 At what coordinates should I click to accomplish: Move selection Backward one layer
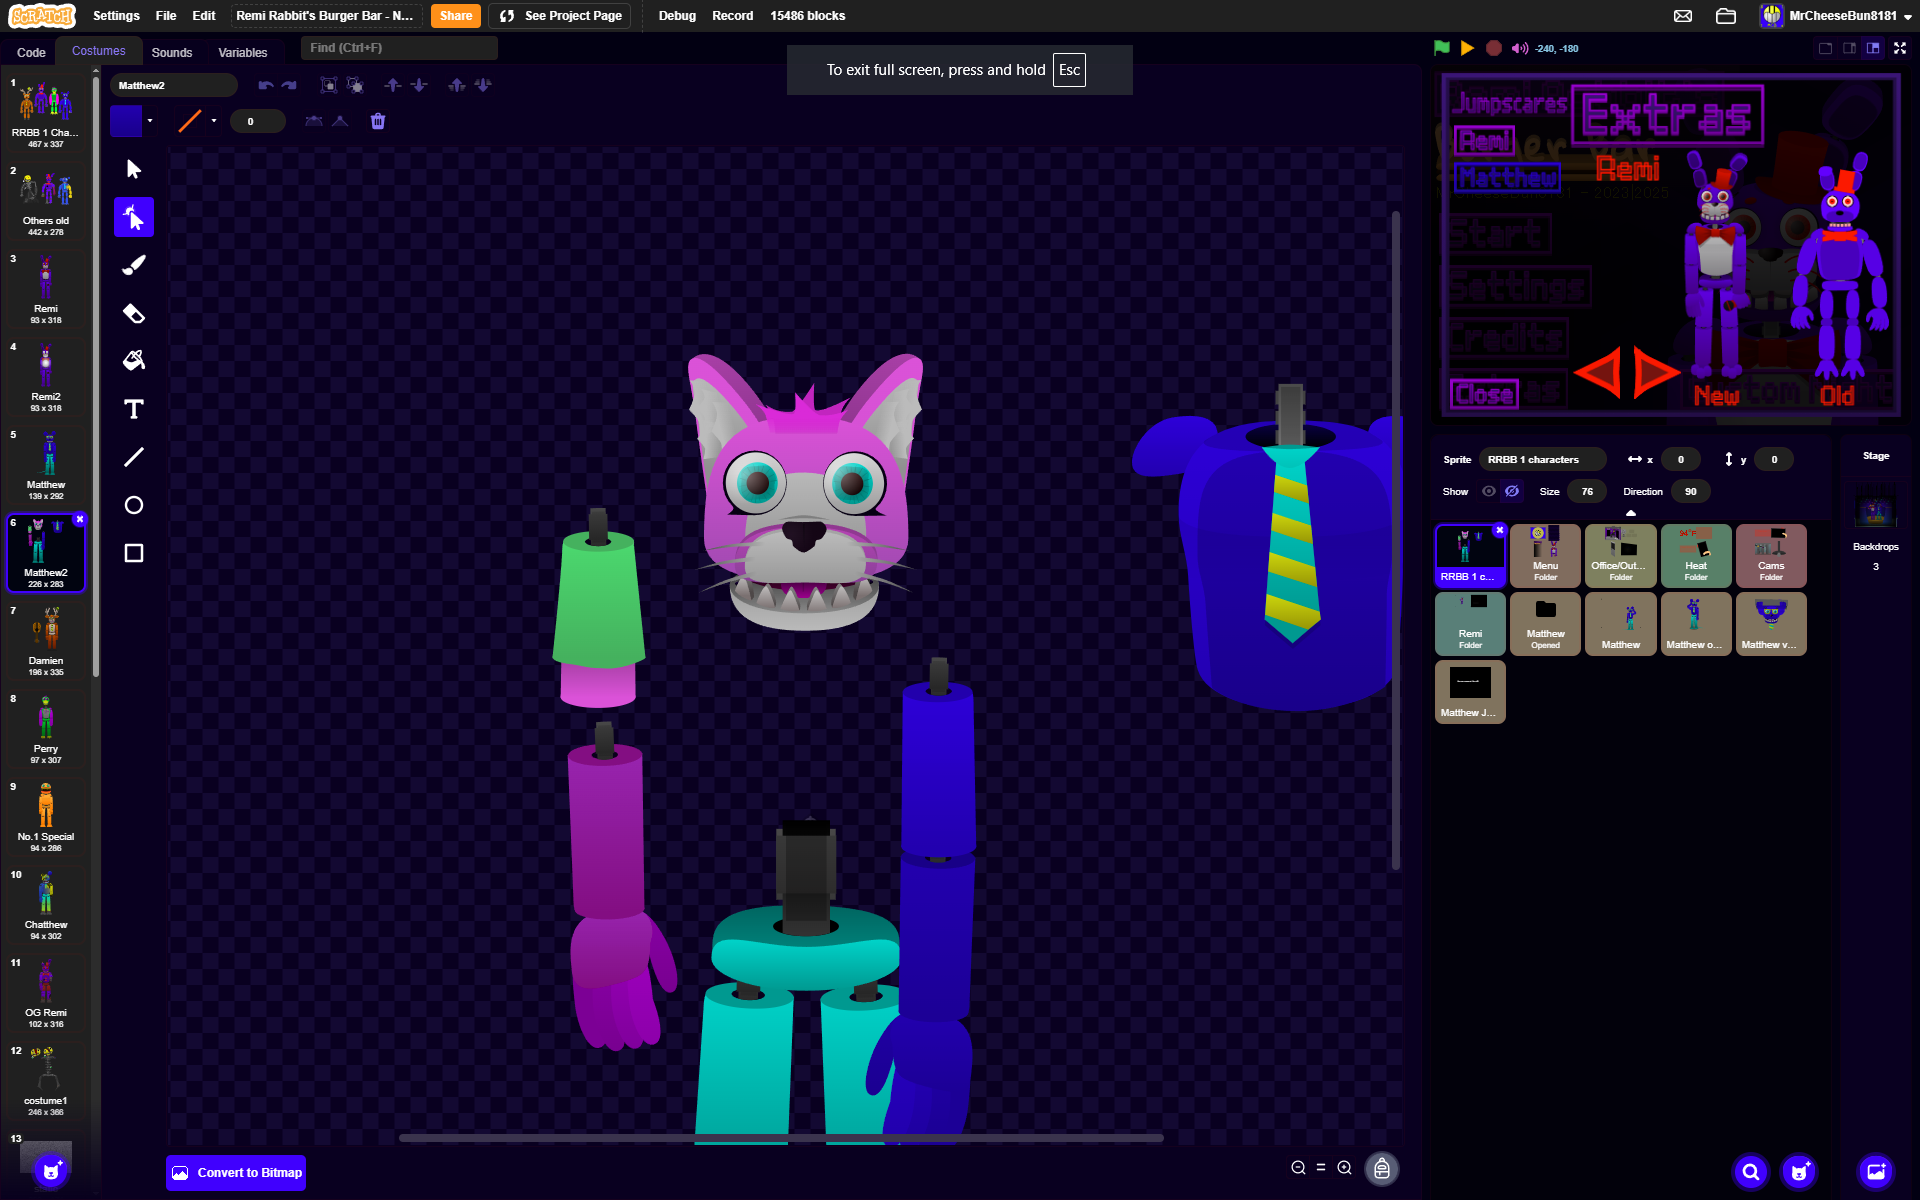(419, 86)
